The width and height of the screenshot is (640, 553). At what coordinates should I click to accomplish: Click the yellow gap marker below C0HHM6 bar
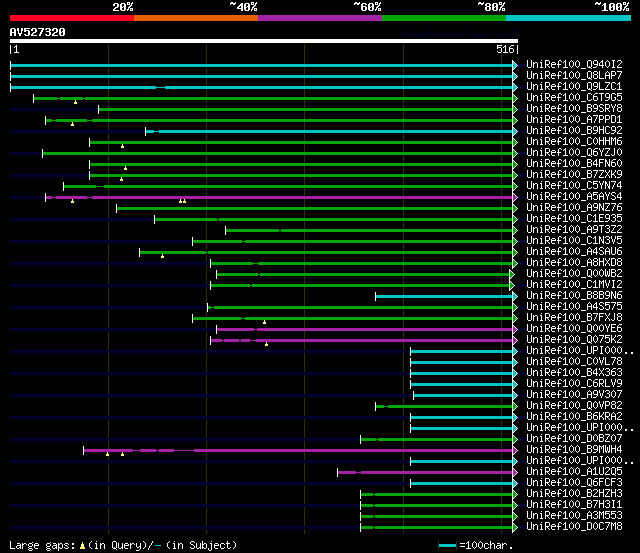[x=122, y=146]
